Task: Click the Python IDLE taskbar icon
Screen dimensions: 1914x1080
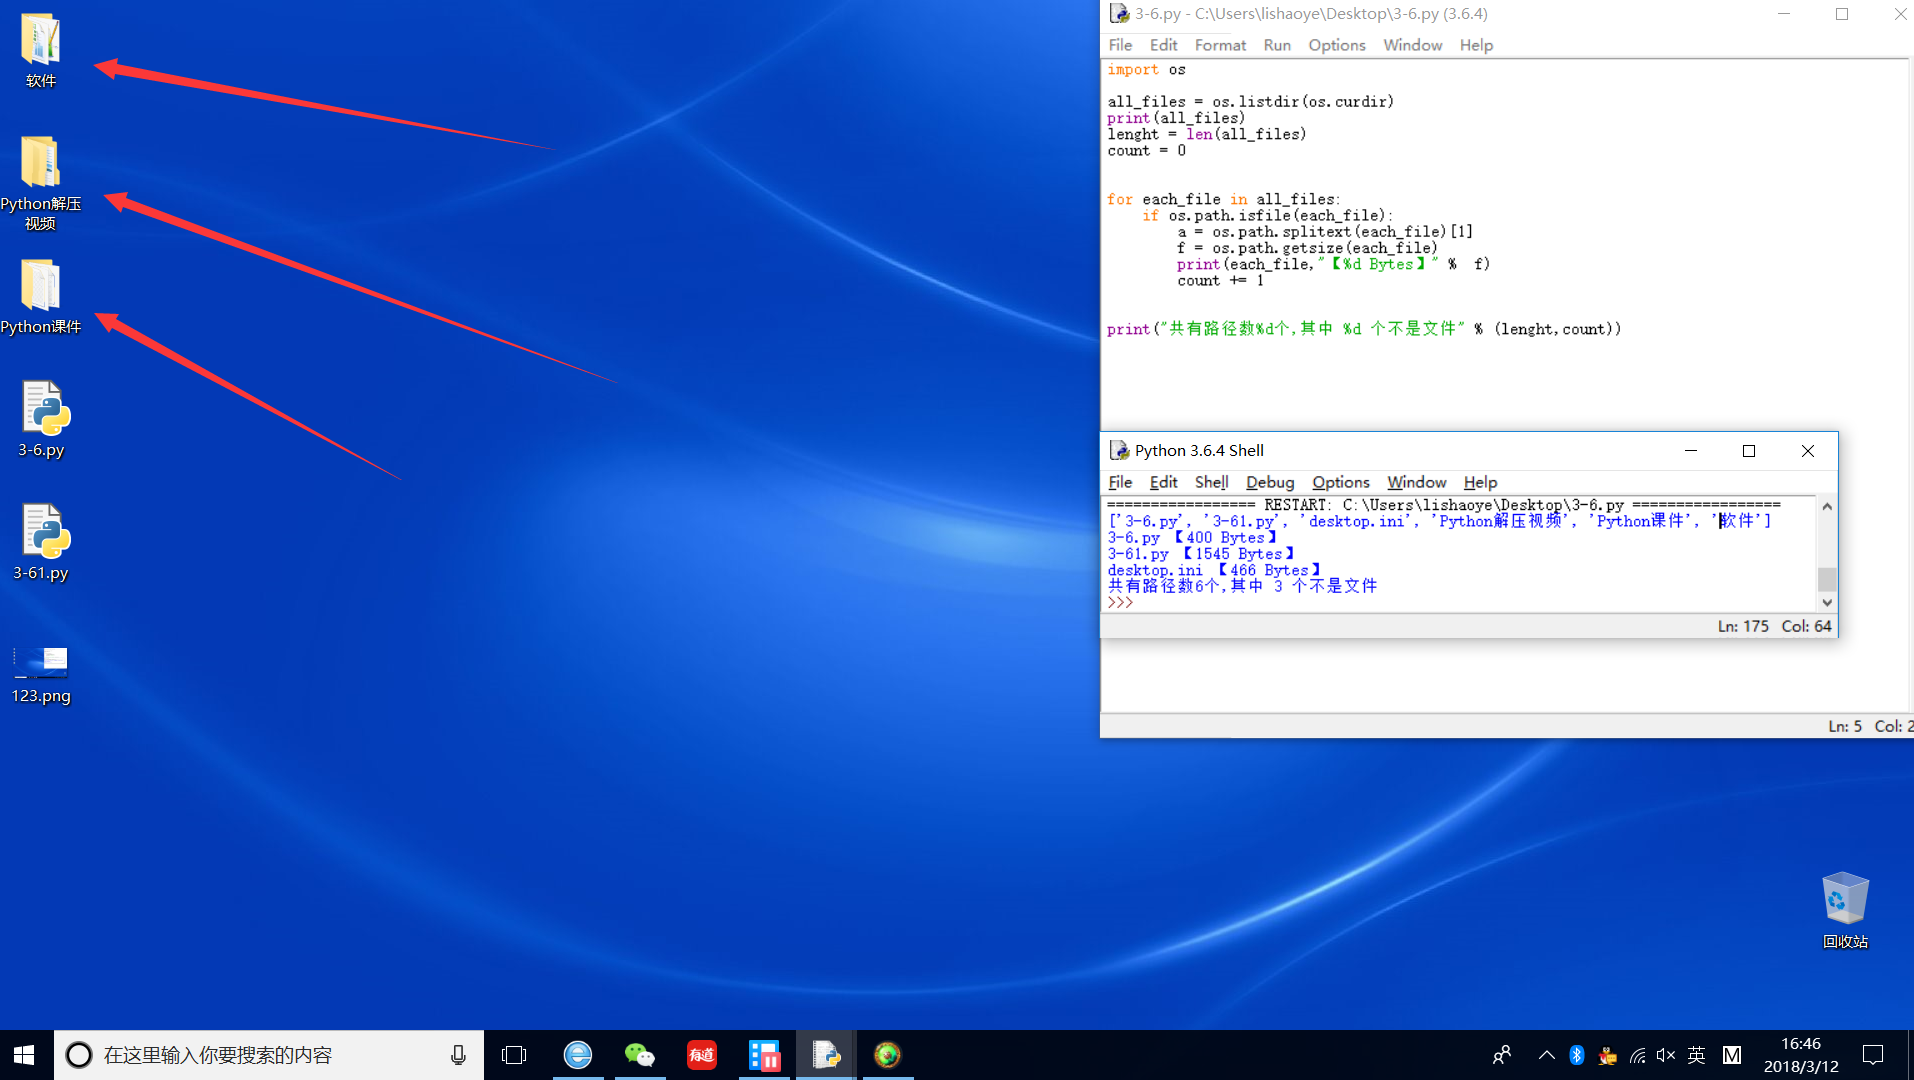Action: tap(826, 1055)
